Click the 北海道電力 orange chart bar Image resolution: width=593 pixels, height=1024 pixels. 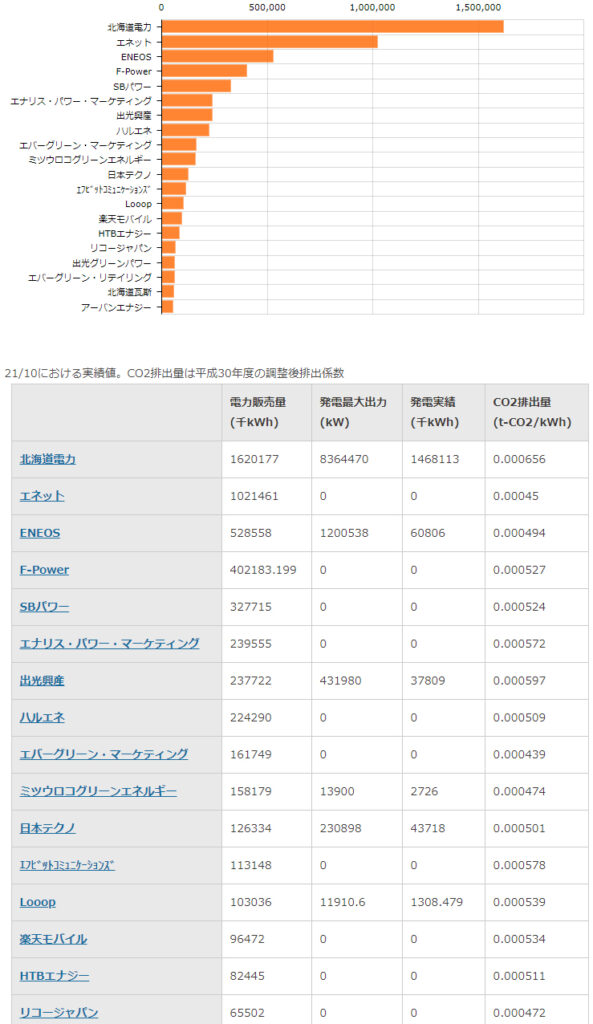(332, 27)
